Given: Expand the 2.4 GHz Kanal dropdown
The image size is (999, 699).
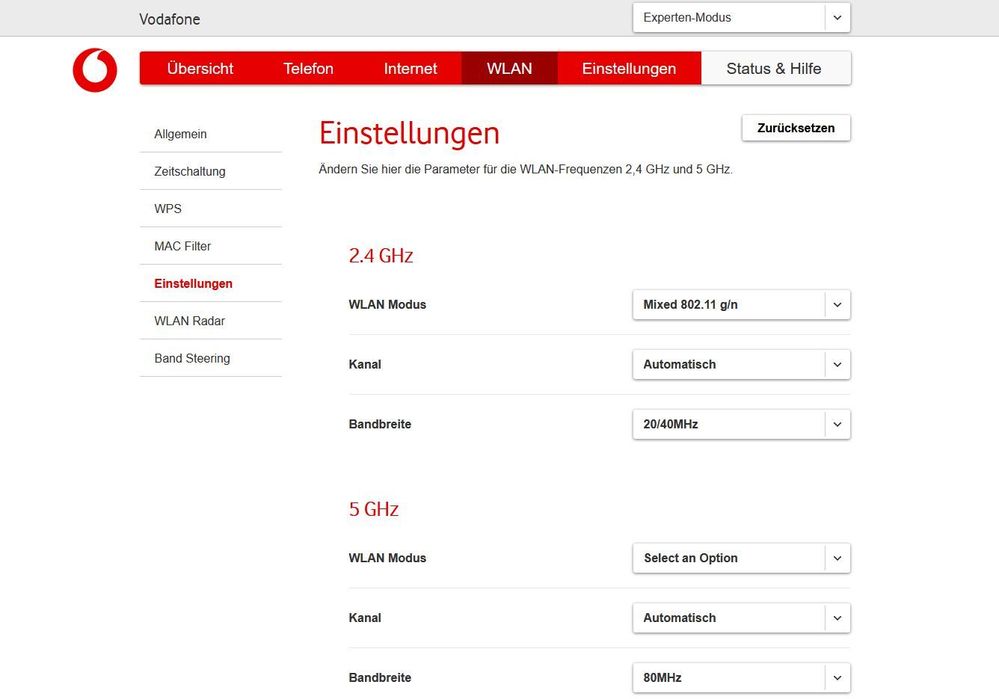Looking at the screenshot, I should (x=740, y=364).
